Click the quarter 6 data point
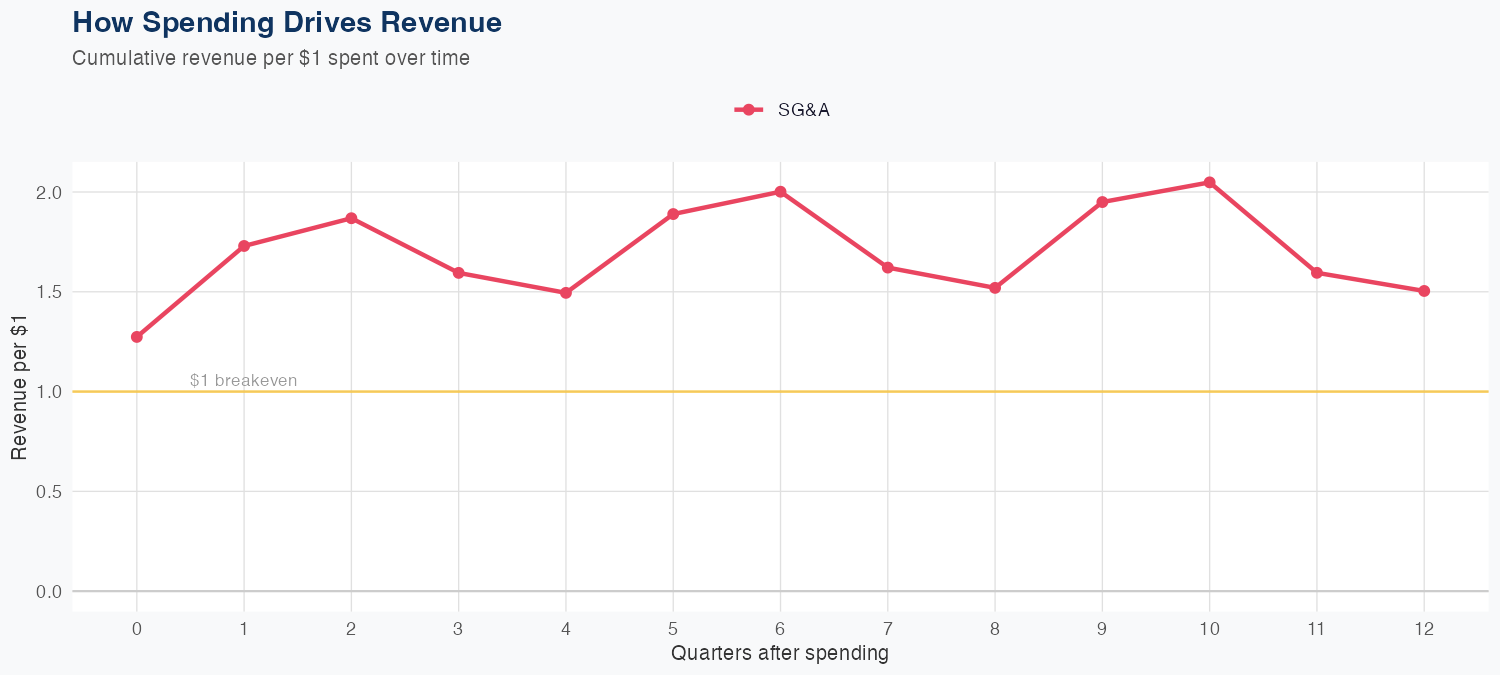This screenshot has height=675, width=1500. tap(780, 192)
